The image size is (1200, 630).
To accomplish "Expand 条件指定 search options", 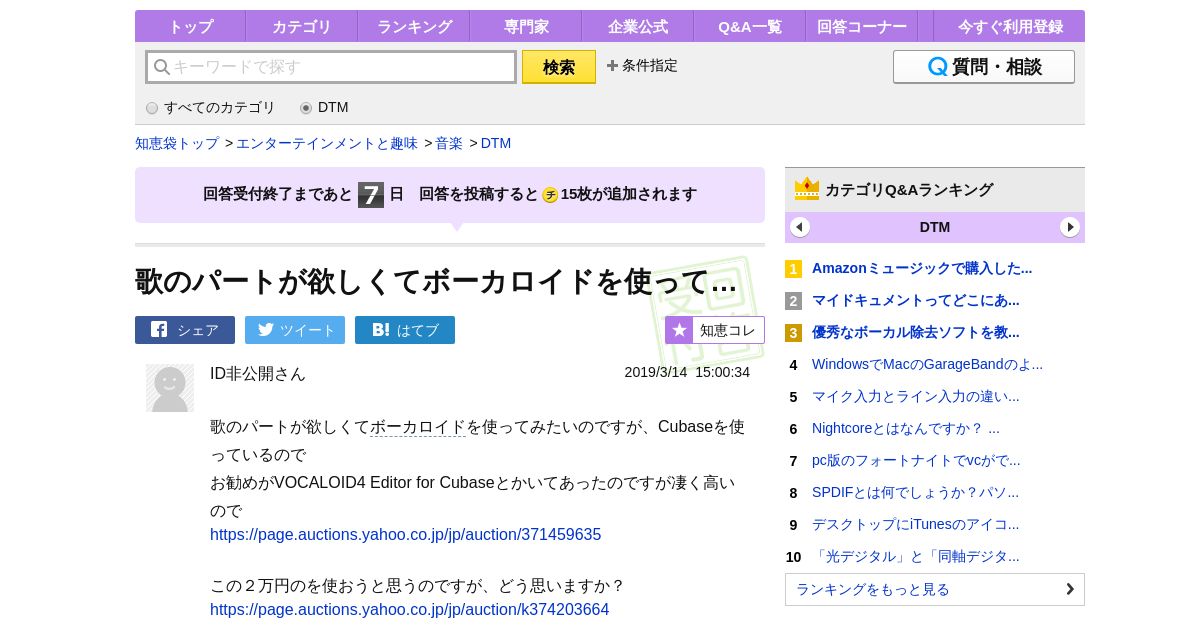I will 642,66.
